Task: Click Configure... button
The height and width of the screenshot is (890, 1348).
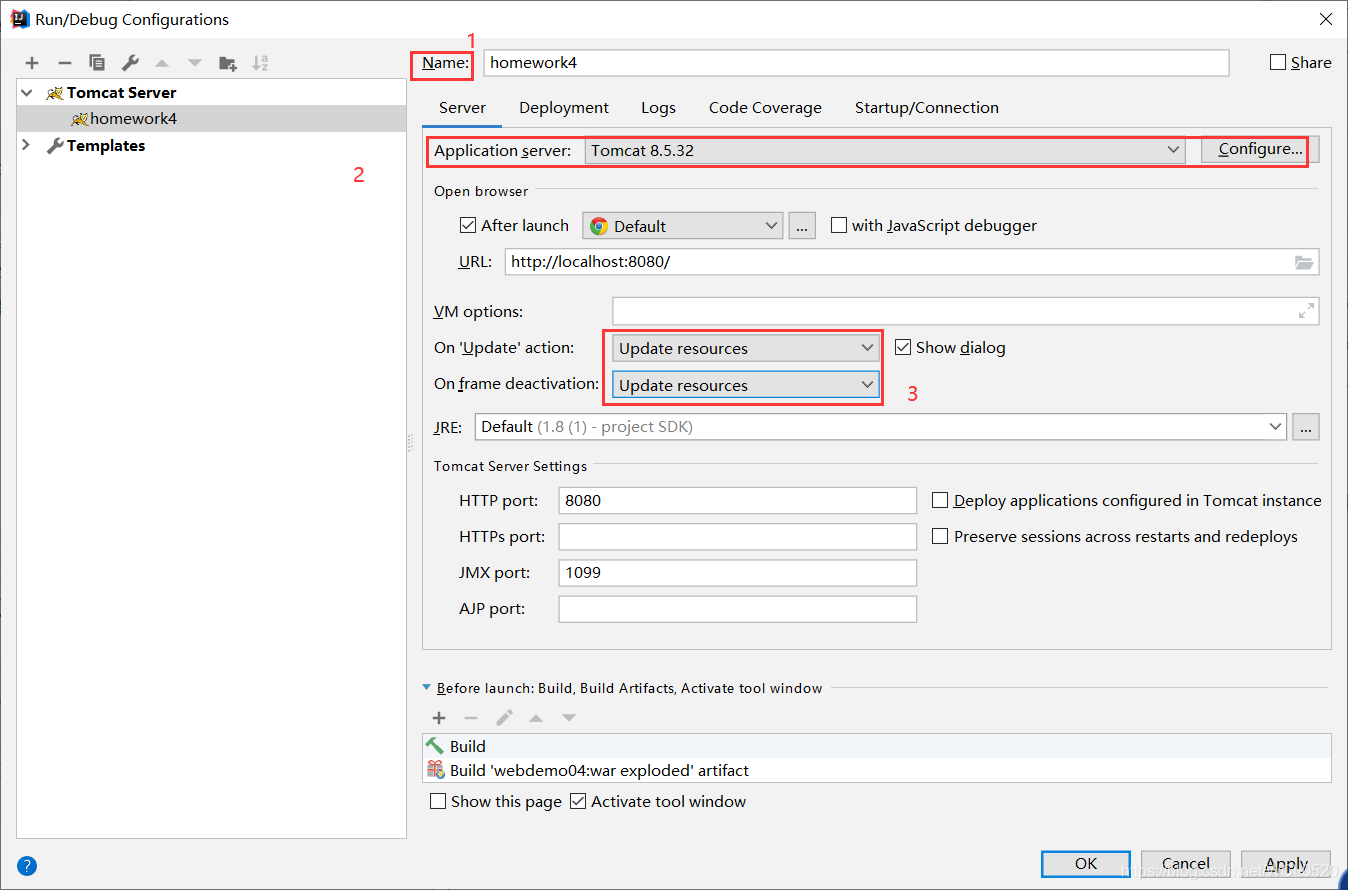Action: (1260, 150)
